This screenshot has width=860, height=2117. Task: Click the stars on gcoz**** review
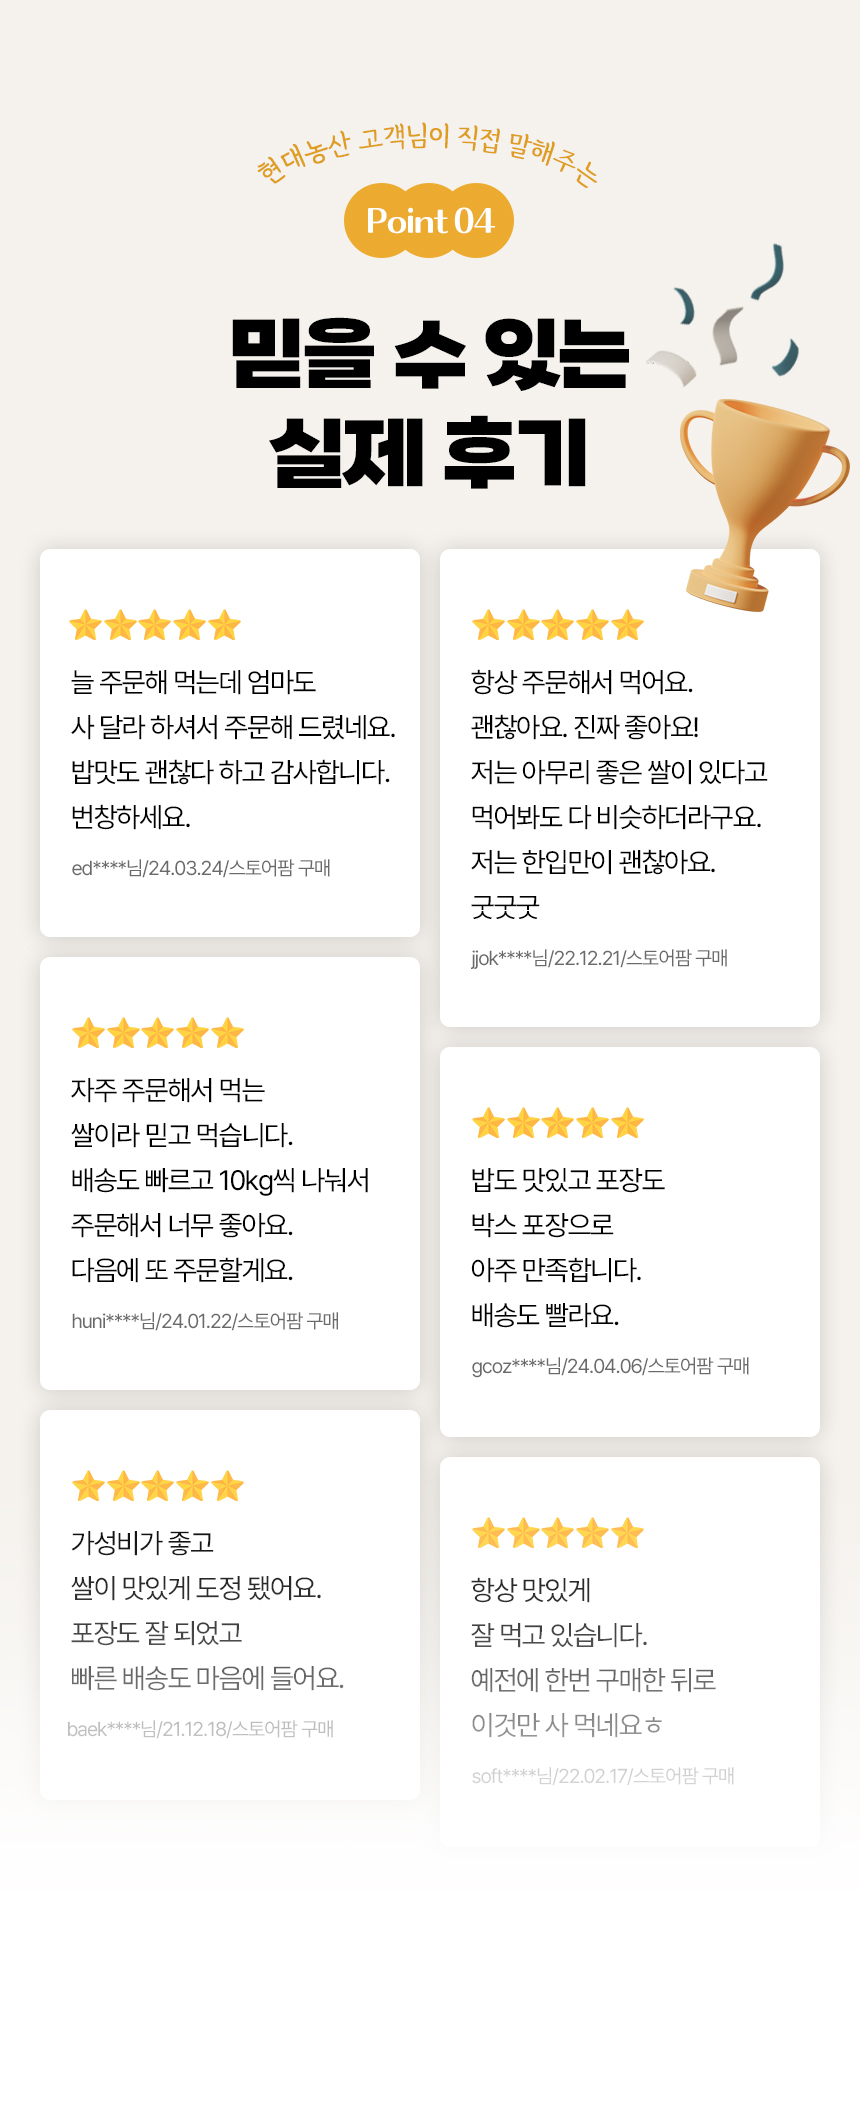(x=557, y=1124)
